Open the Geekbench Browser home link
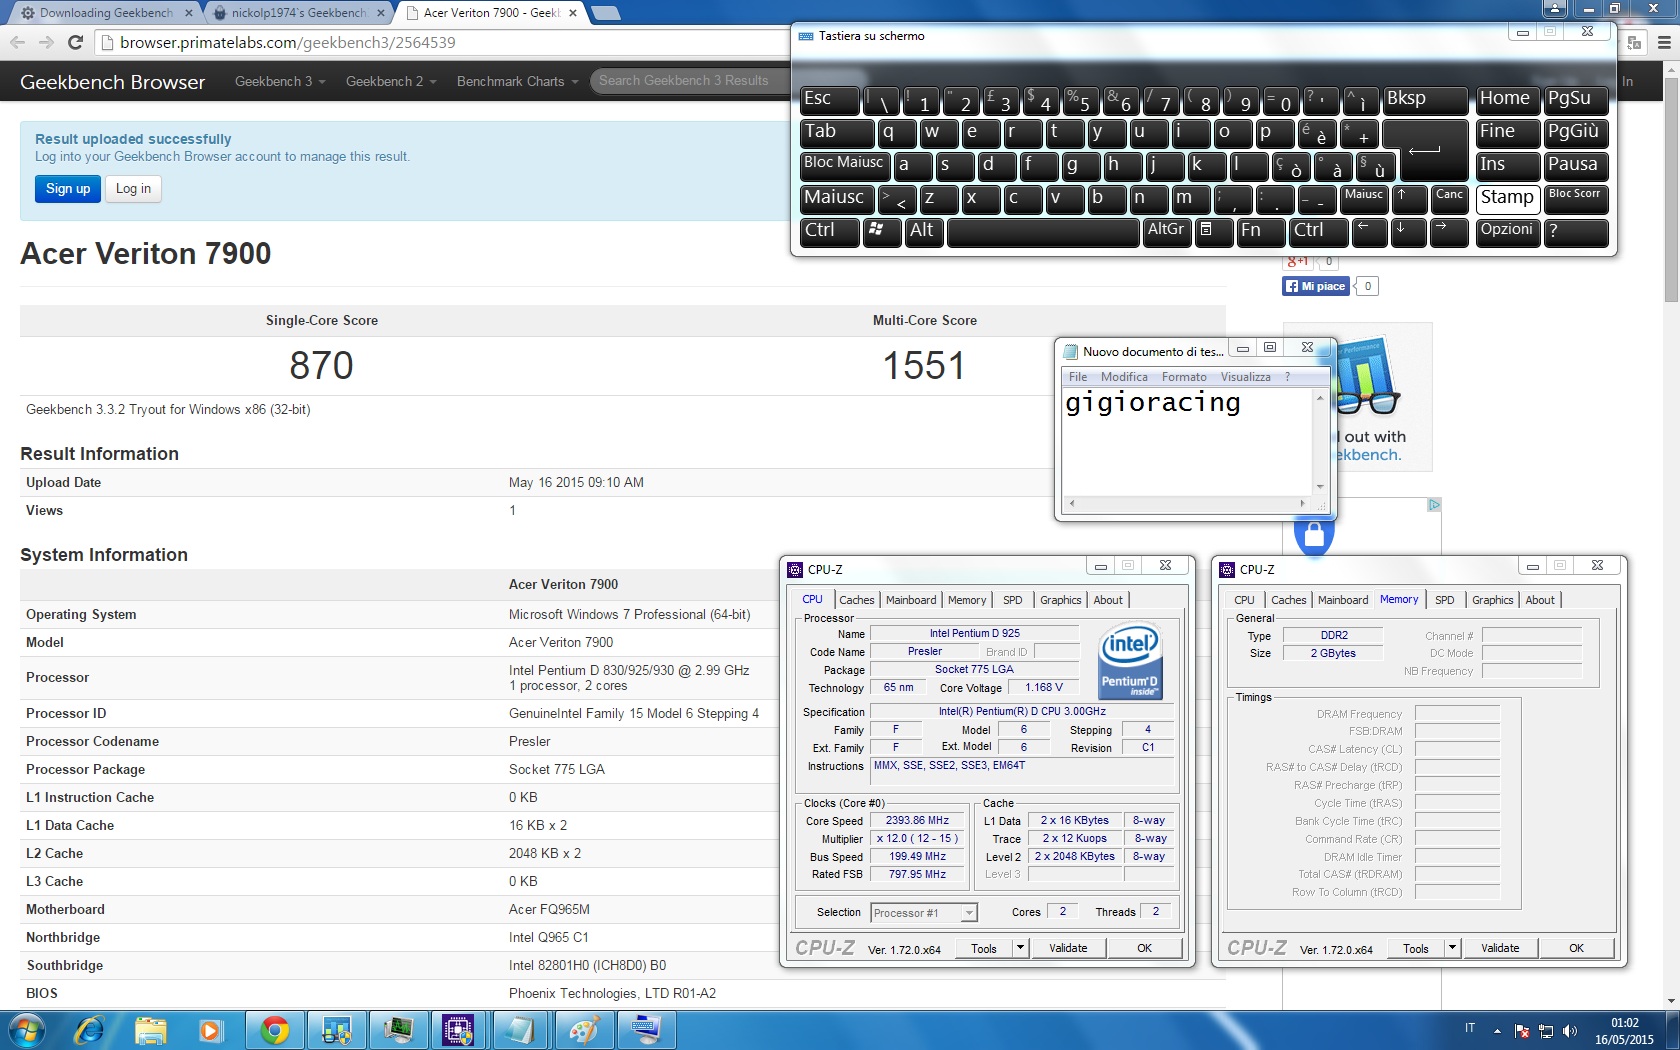This screenshot has width=1680, height=1050. click(112, 82)
